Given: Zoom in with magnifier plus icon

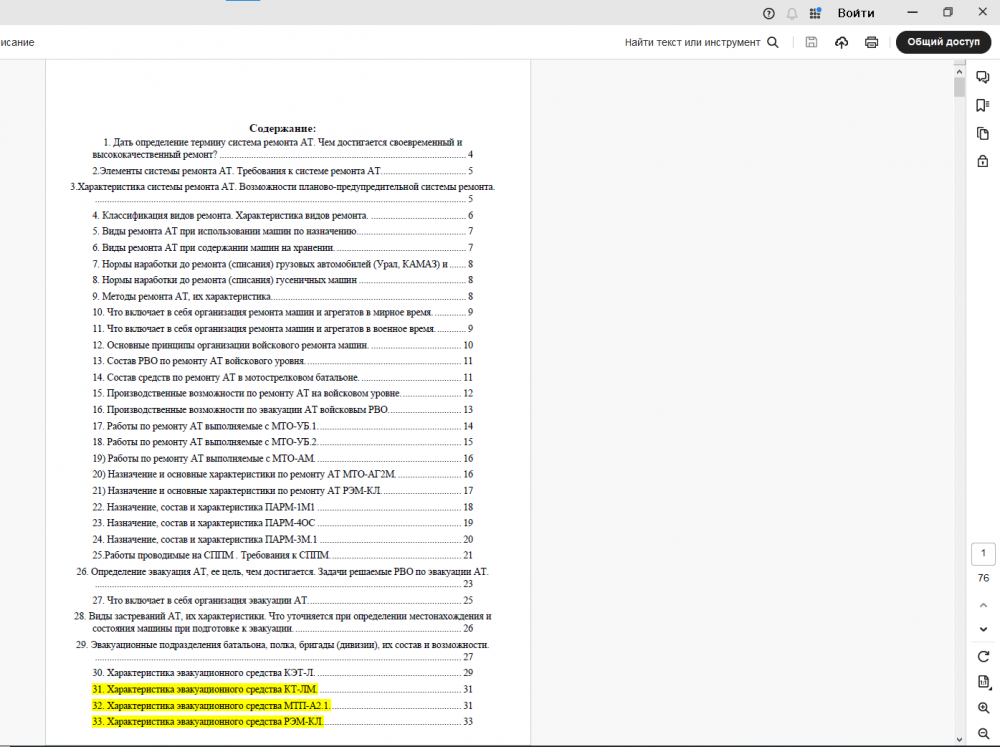Looking at the screenshot, I should pyautogui.click(x=983, y=707).
